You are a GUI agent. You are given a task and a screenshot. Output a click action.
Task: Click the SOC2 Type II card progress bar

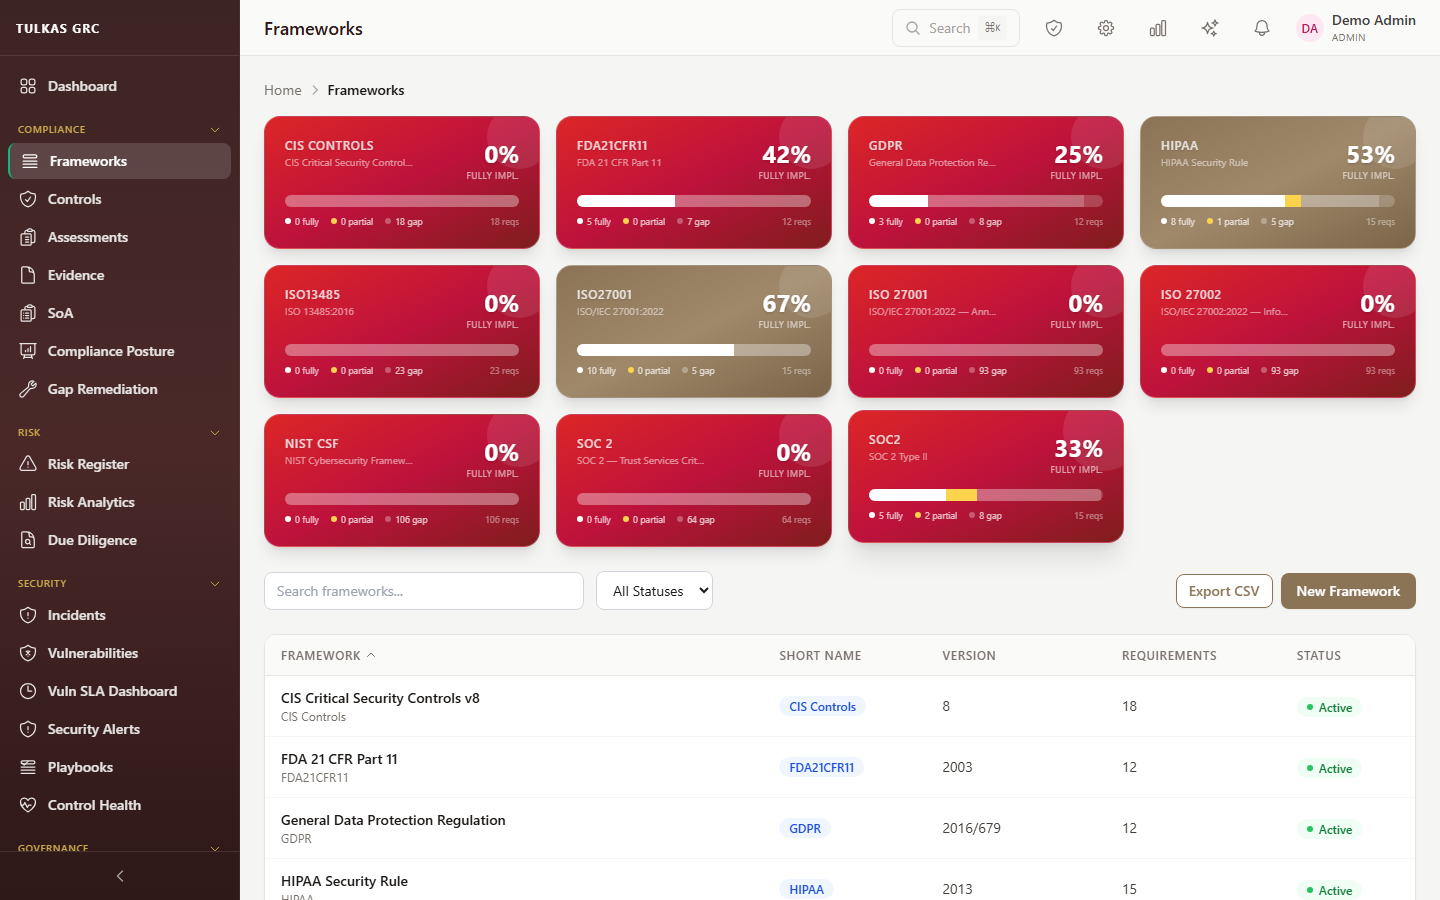click(x=986, y=495)
